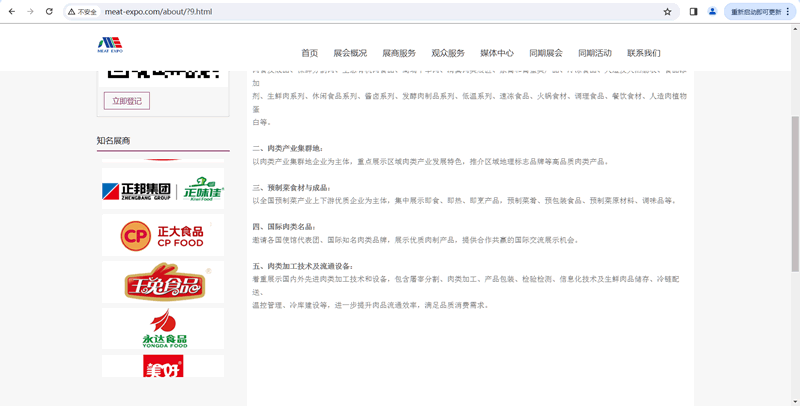Go to 同期展会 page
Screen dimensions: 800x406
(x=546, y=53)
